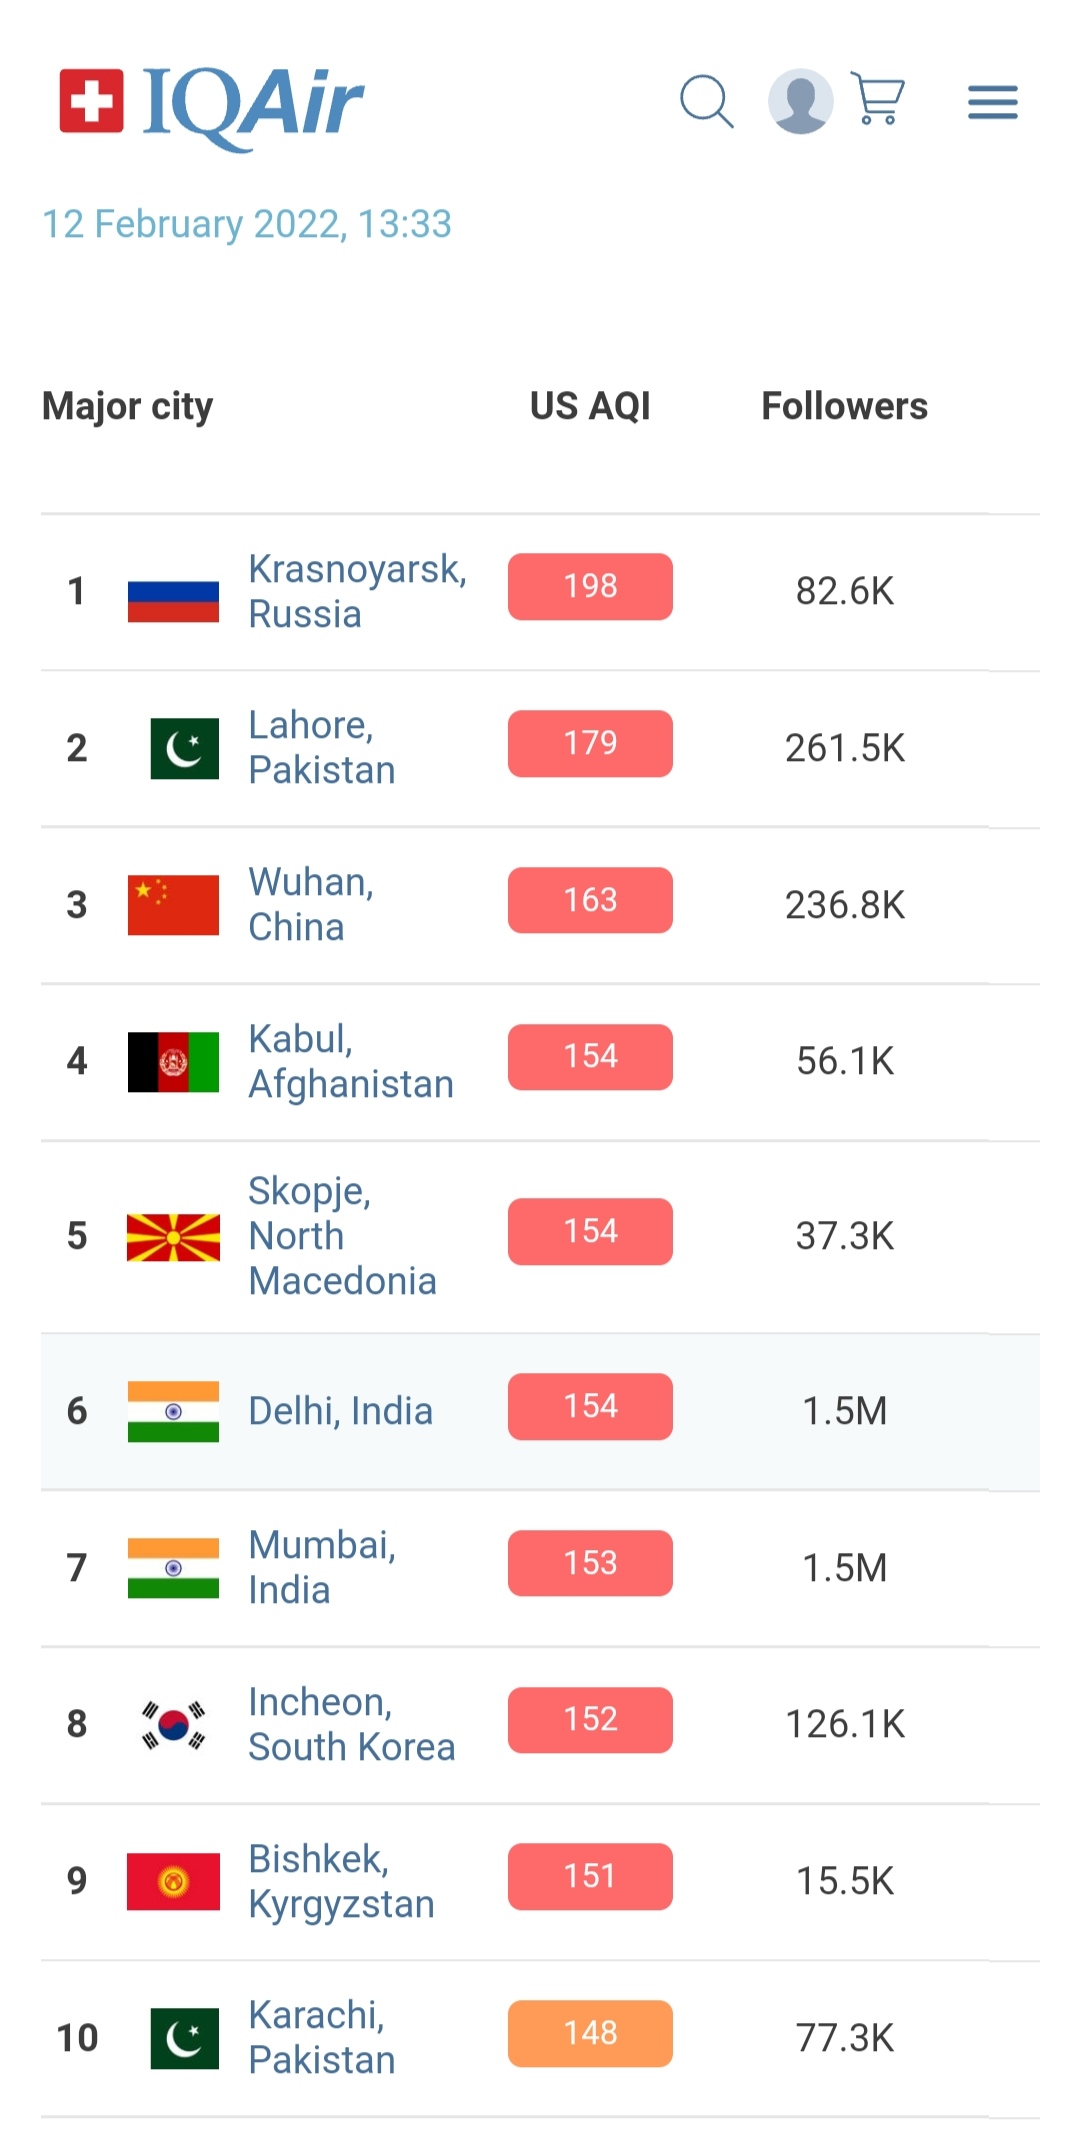This screenshot has height=2133, width=1080.
Task: Open Karachi, Pakistan city link
Action: [x=322, y=2037]
